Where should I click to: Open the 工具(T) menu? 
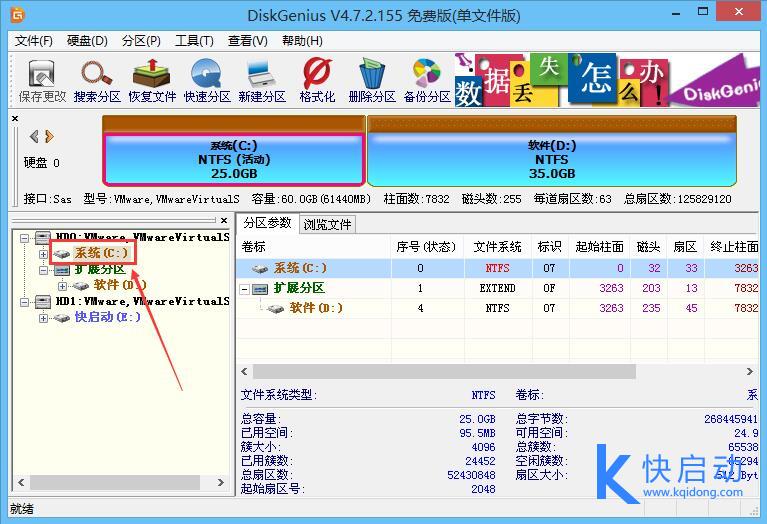click(x=194, y=41)
